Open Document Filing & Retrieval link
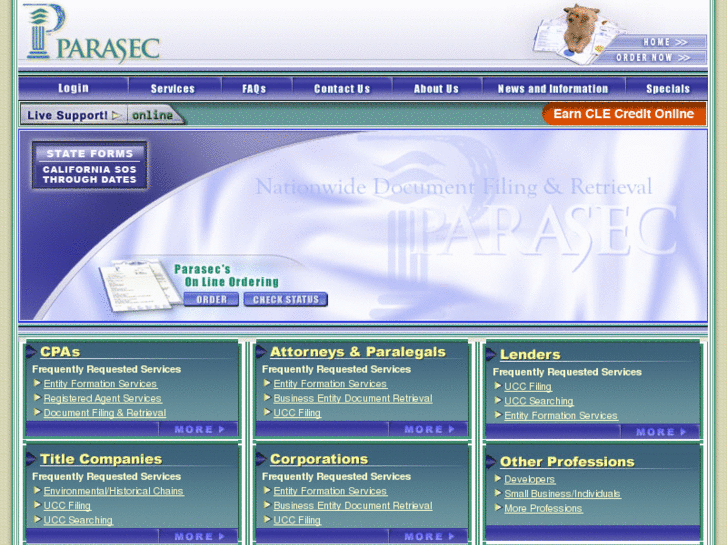Image resolution: width=727 pixels, height=545 pixels. (x=105, y=413)
